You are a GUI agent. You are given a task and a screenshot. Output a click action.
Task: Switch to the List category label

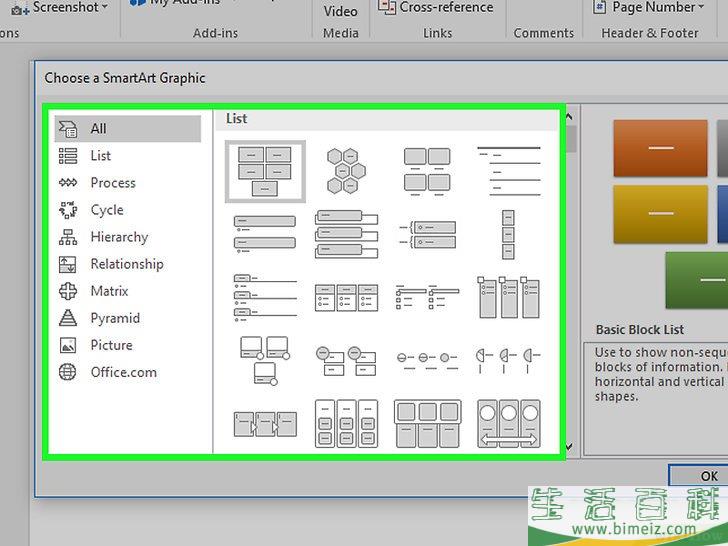pyautogui.click(x=101, y=156)
